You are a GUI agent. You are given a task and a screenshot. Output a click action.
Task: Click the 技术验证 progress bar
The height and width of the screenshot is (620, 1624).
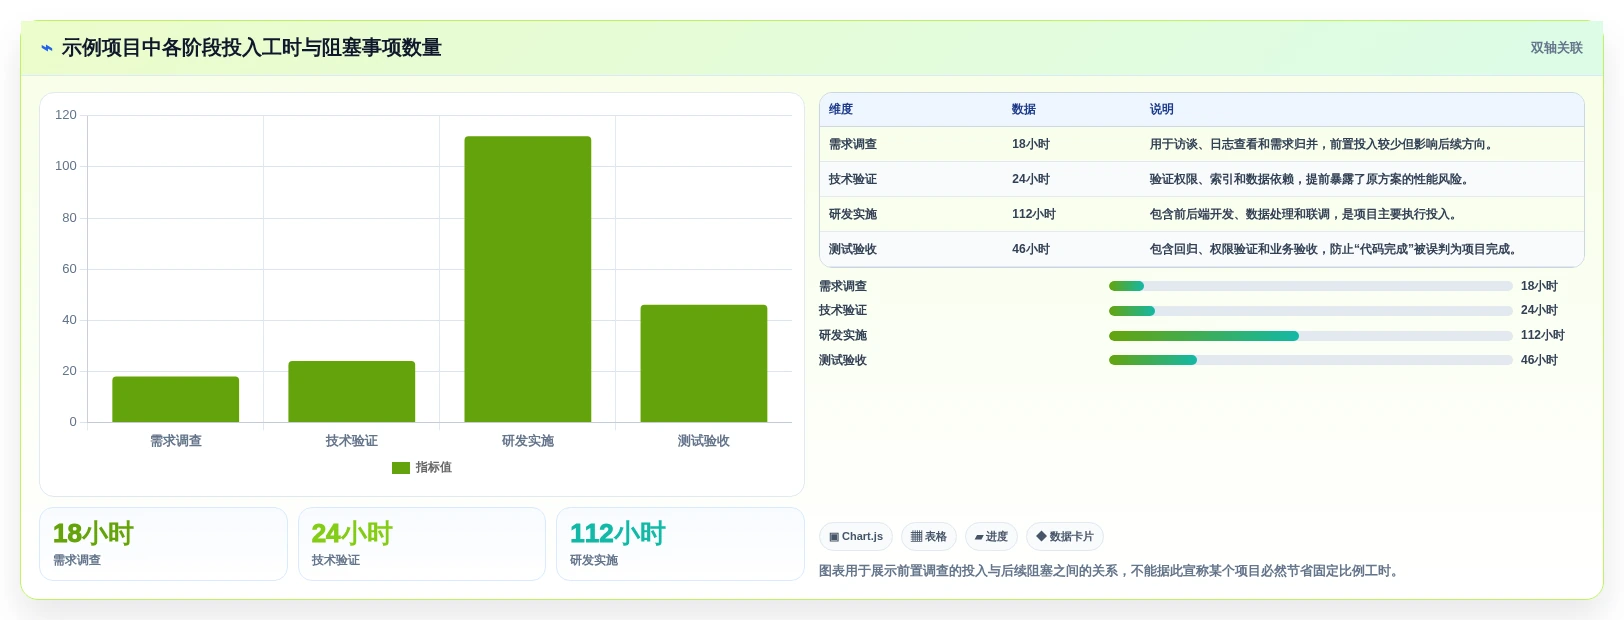(x=1310, y=311)
